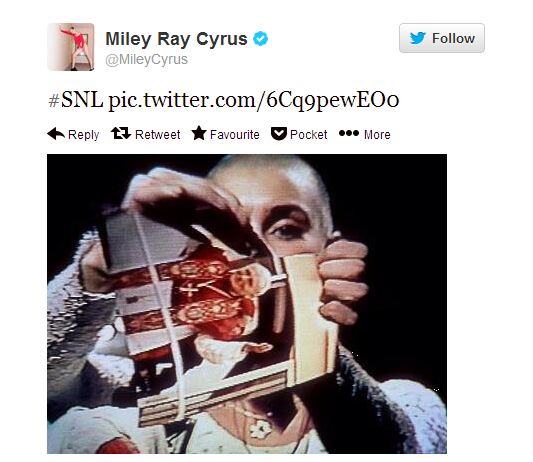Click the Twitter bird icon in Follow

point(418,38)
